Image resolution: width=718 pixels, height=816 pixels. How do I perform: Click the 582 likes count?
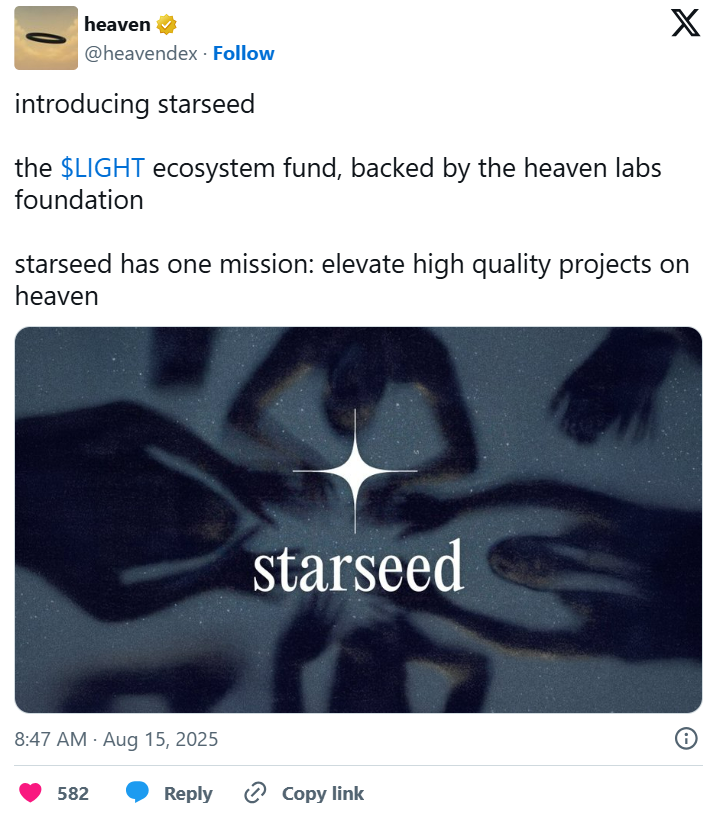pyautogui.click(x=72, y=792)
